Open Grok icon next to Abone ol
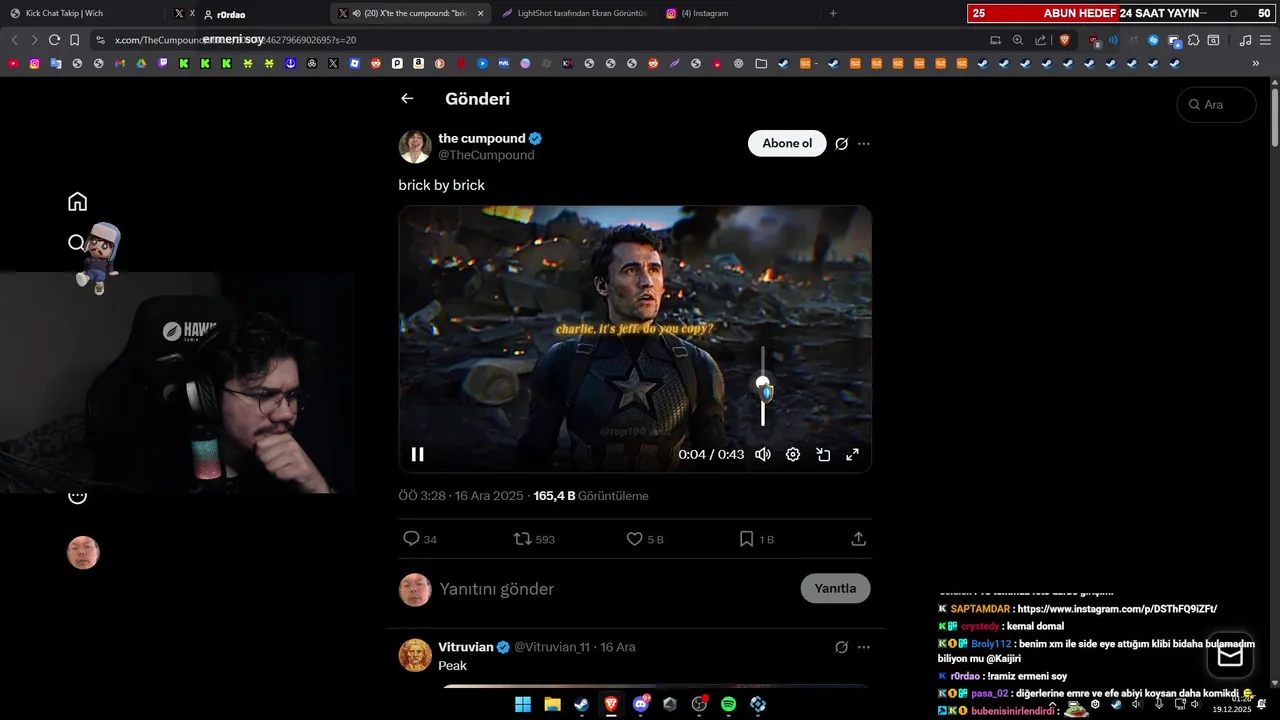 point(842,144)
